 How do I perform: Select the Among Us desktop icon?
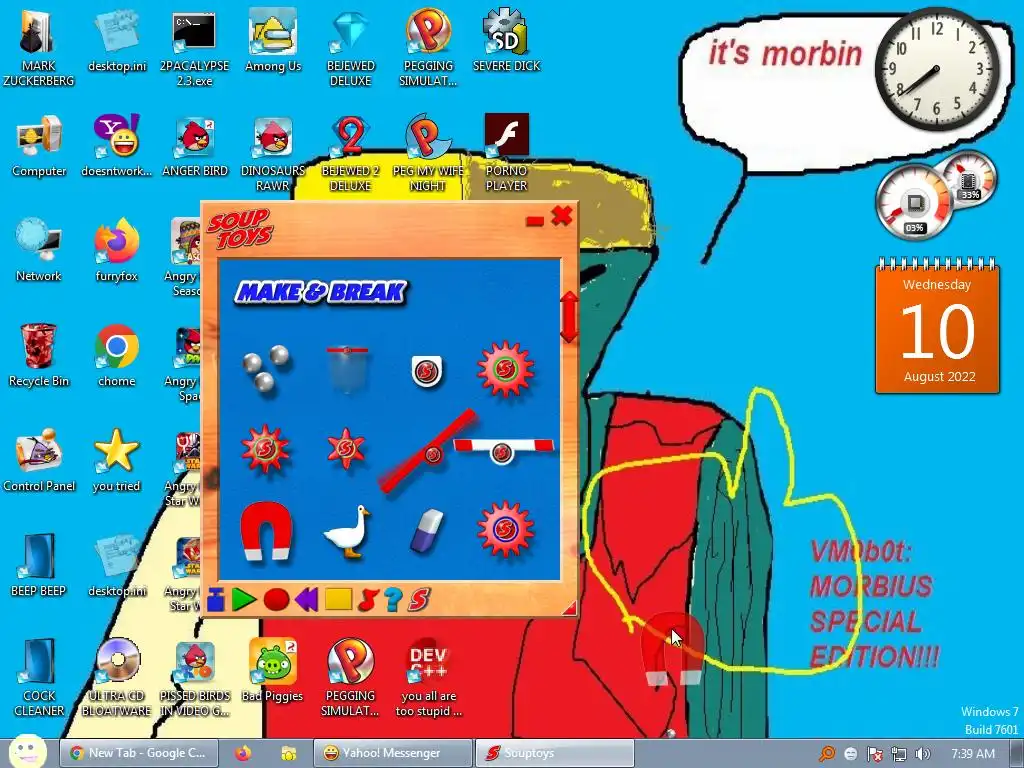coord(273,40)
